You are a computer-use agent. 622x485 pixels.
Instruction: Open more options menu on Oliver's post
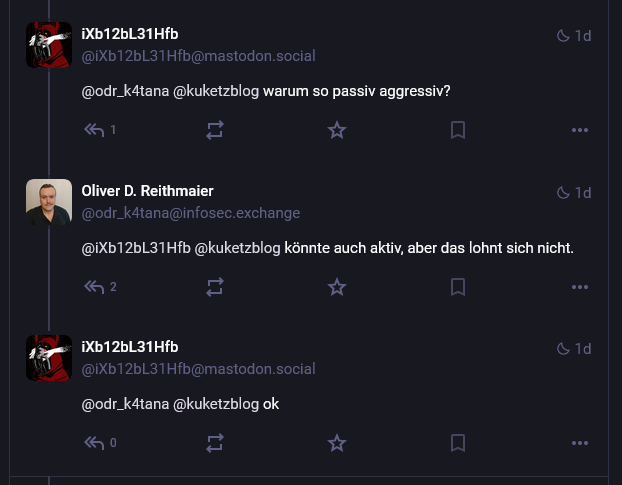(580, 287)
